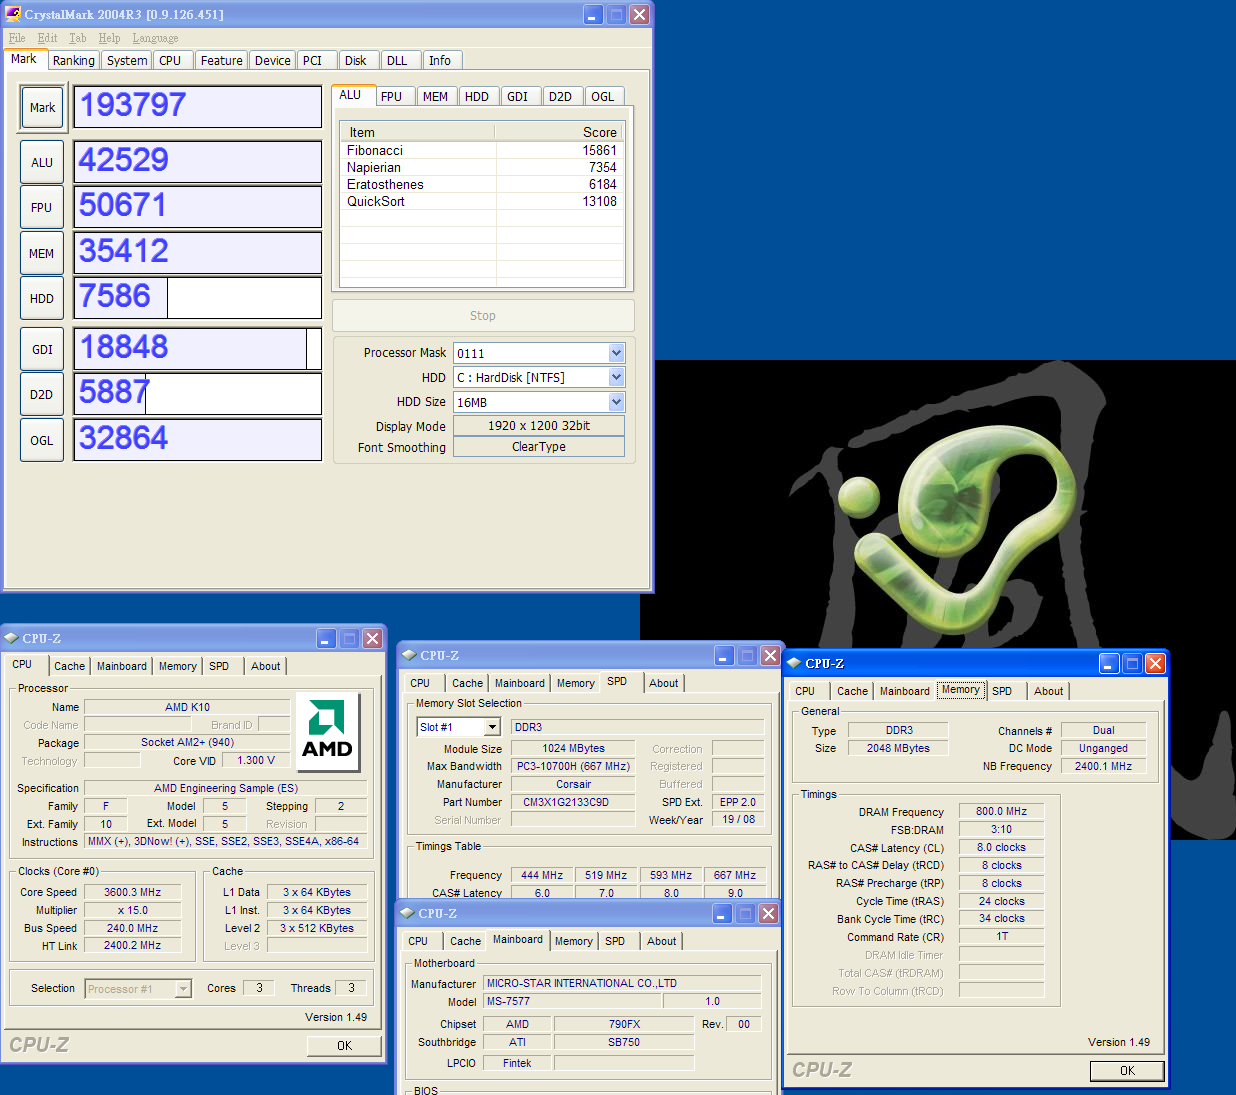Click the AMD logo in CPU-Z
1236x1095 pixels.
(x=327, y=732)
